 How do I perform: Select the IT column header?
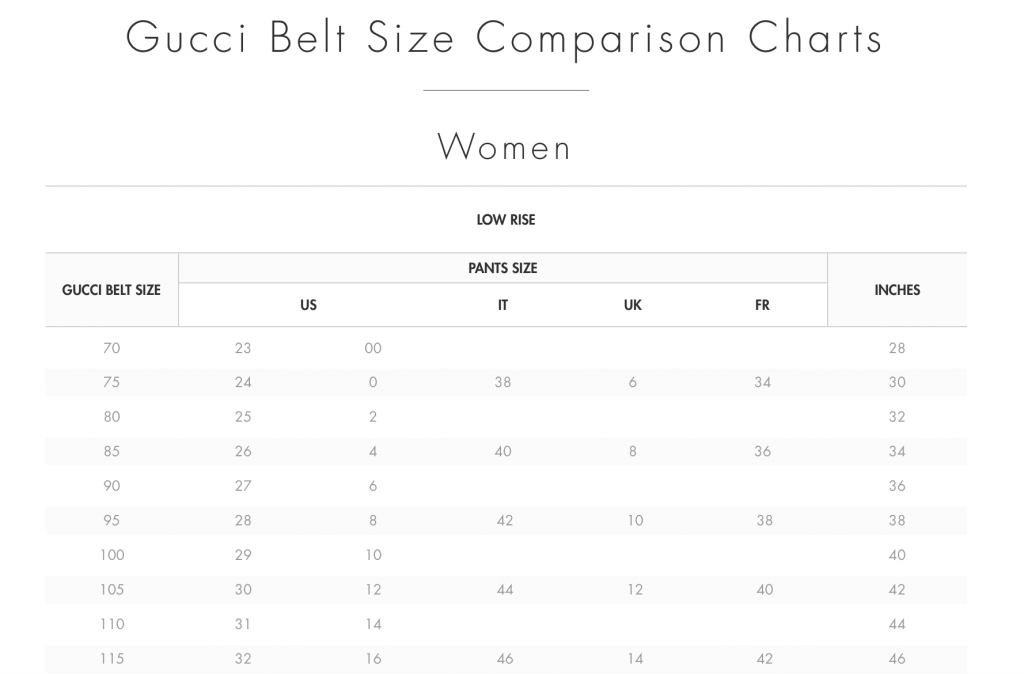502,305
